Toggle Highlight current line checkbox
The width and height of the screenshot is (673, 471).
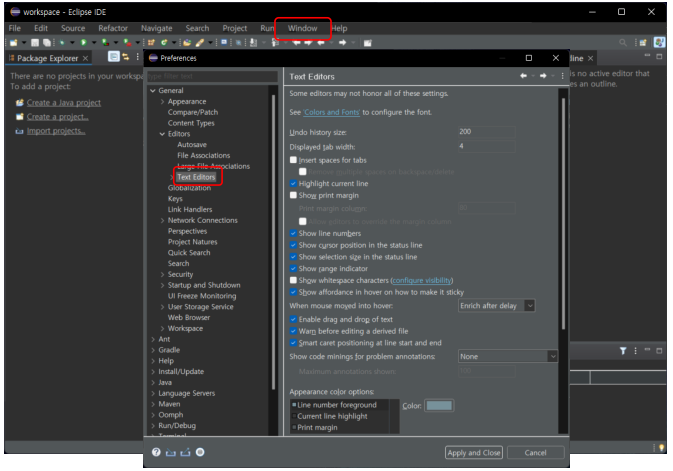click(x=294, y=183)
